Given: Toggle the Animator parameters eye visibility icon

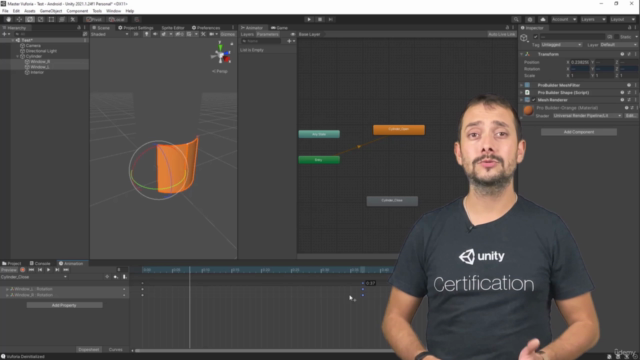Looking at the screenshot, I should (293, 34).
